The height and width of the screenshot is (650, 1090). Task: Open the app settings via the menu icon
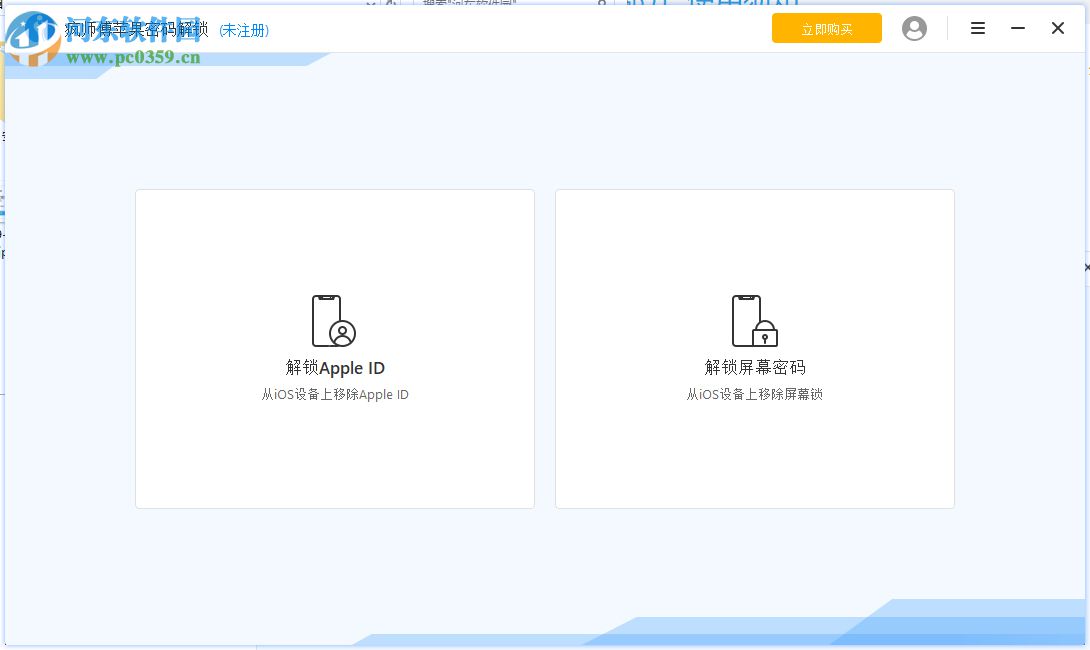[x=977, y=28]
